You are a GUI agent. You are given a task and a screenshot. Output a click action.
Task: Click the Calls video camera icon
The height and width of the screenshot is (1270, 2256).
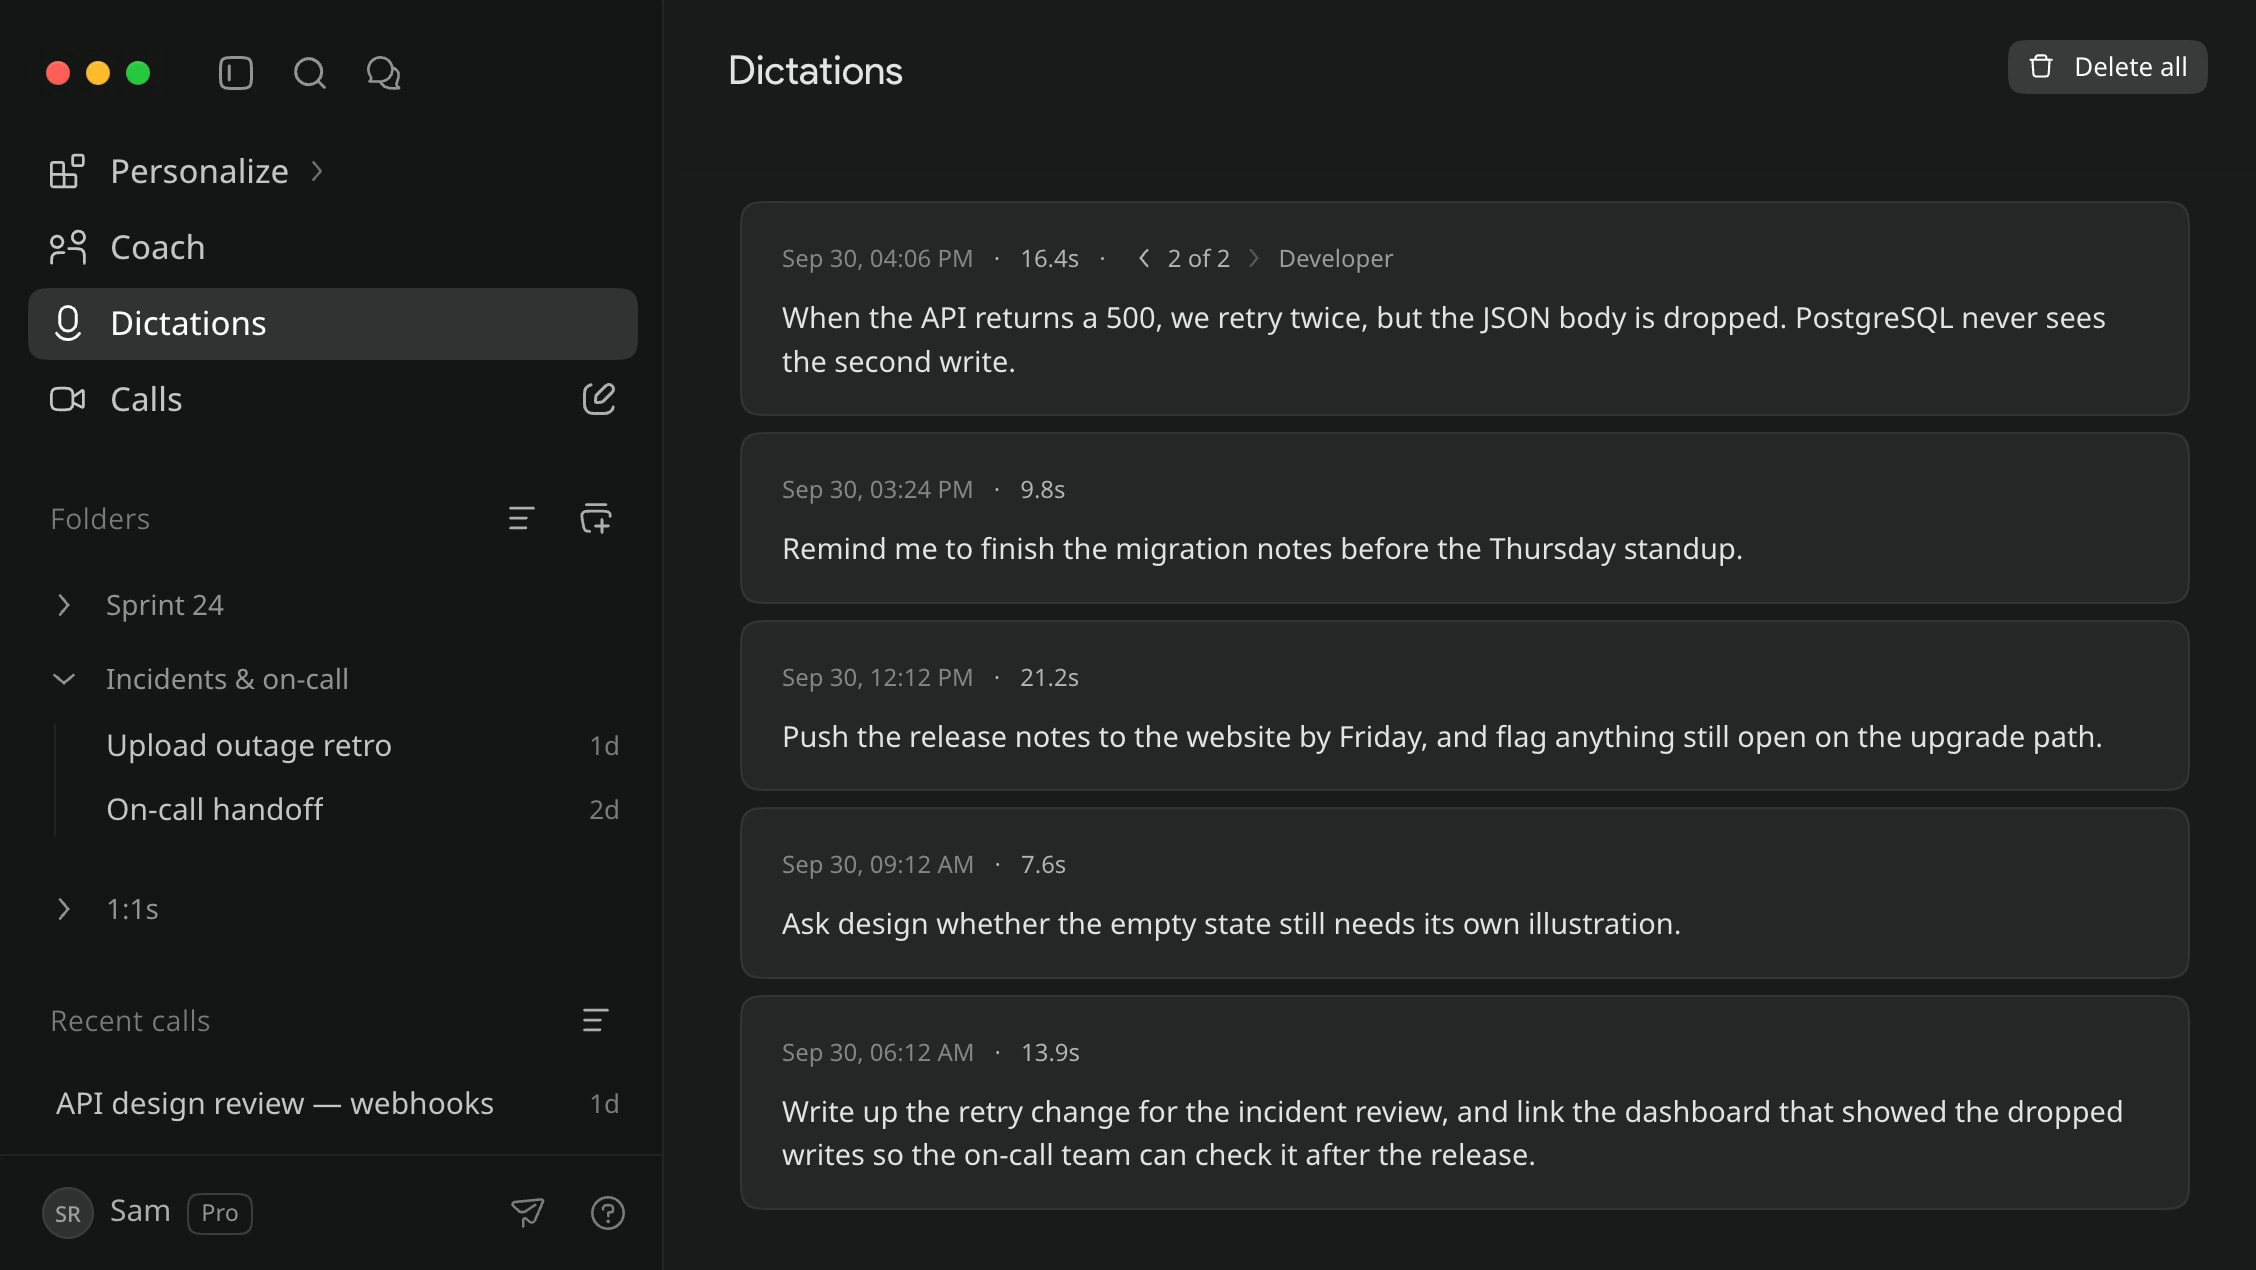point(67,399)
